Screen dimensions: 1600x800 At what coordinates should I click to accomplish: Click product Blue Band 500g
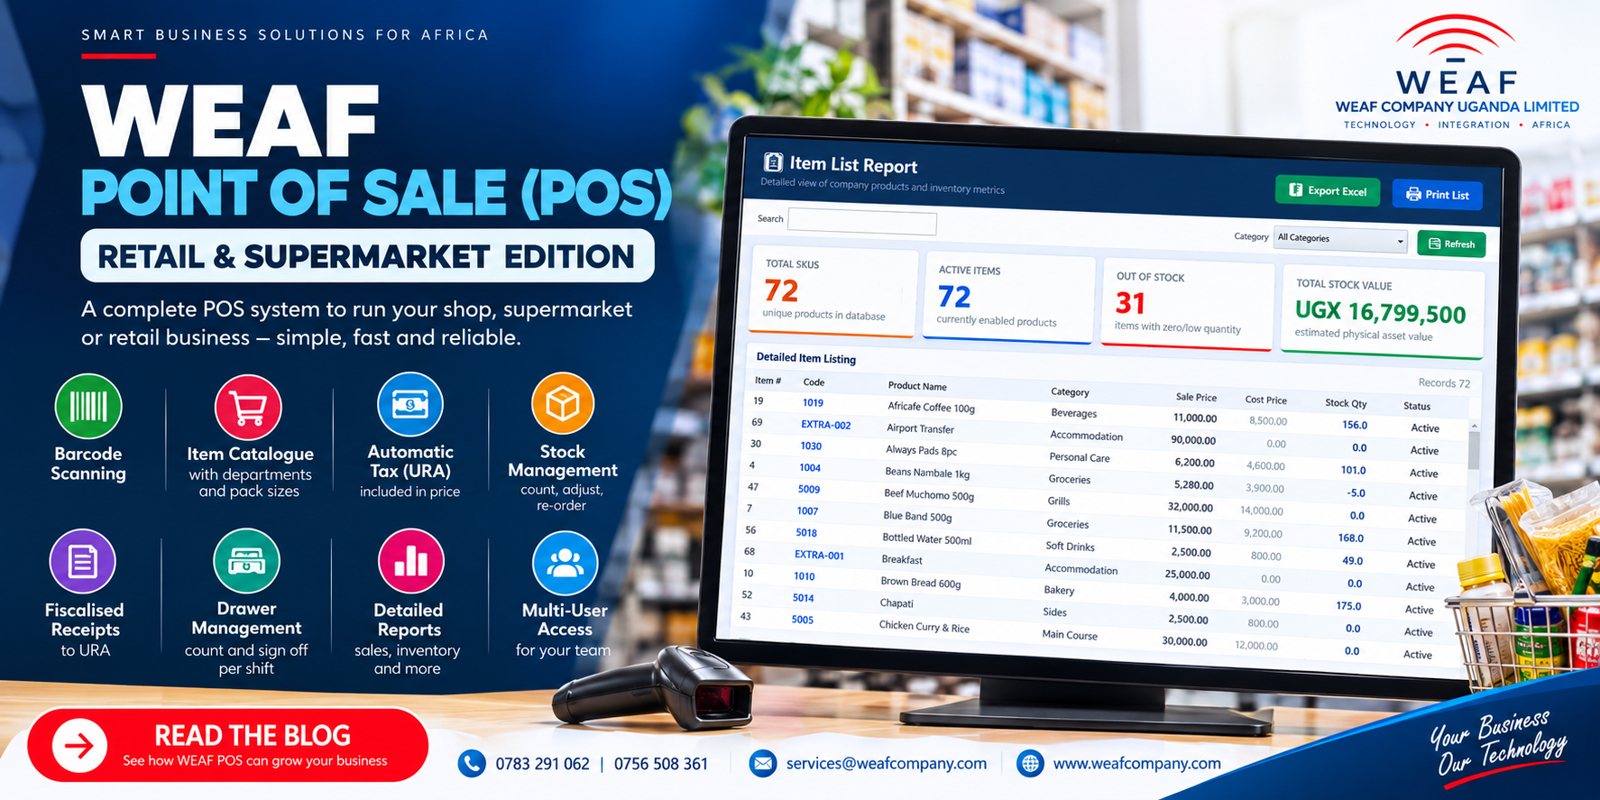[x=917, y=517]
